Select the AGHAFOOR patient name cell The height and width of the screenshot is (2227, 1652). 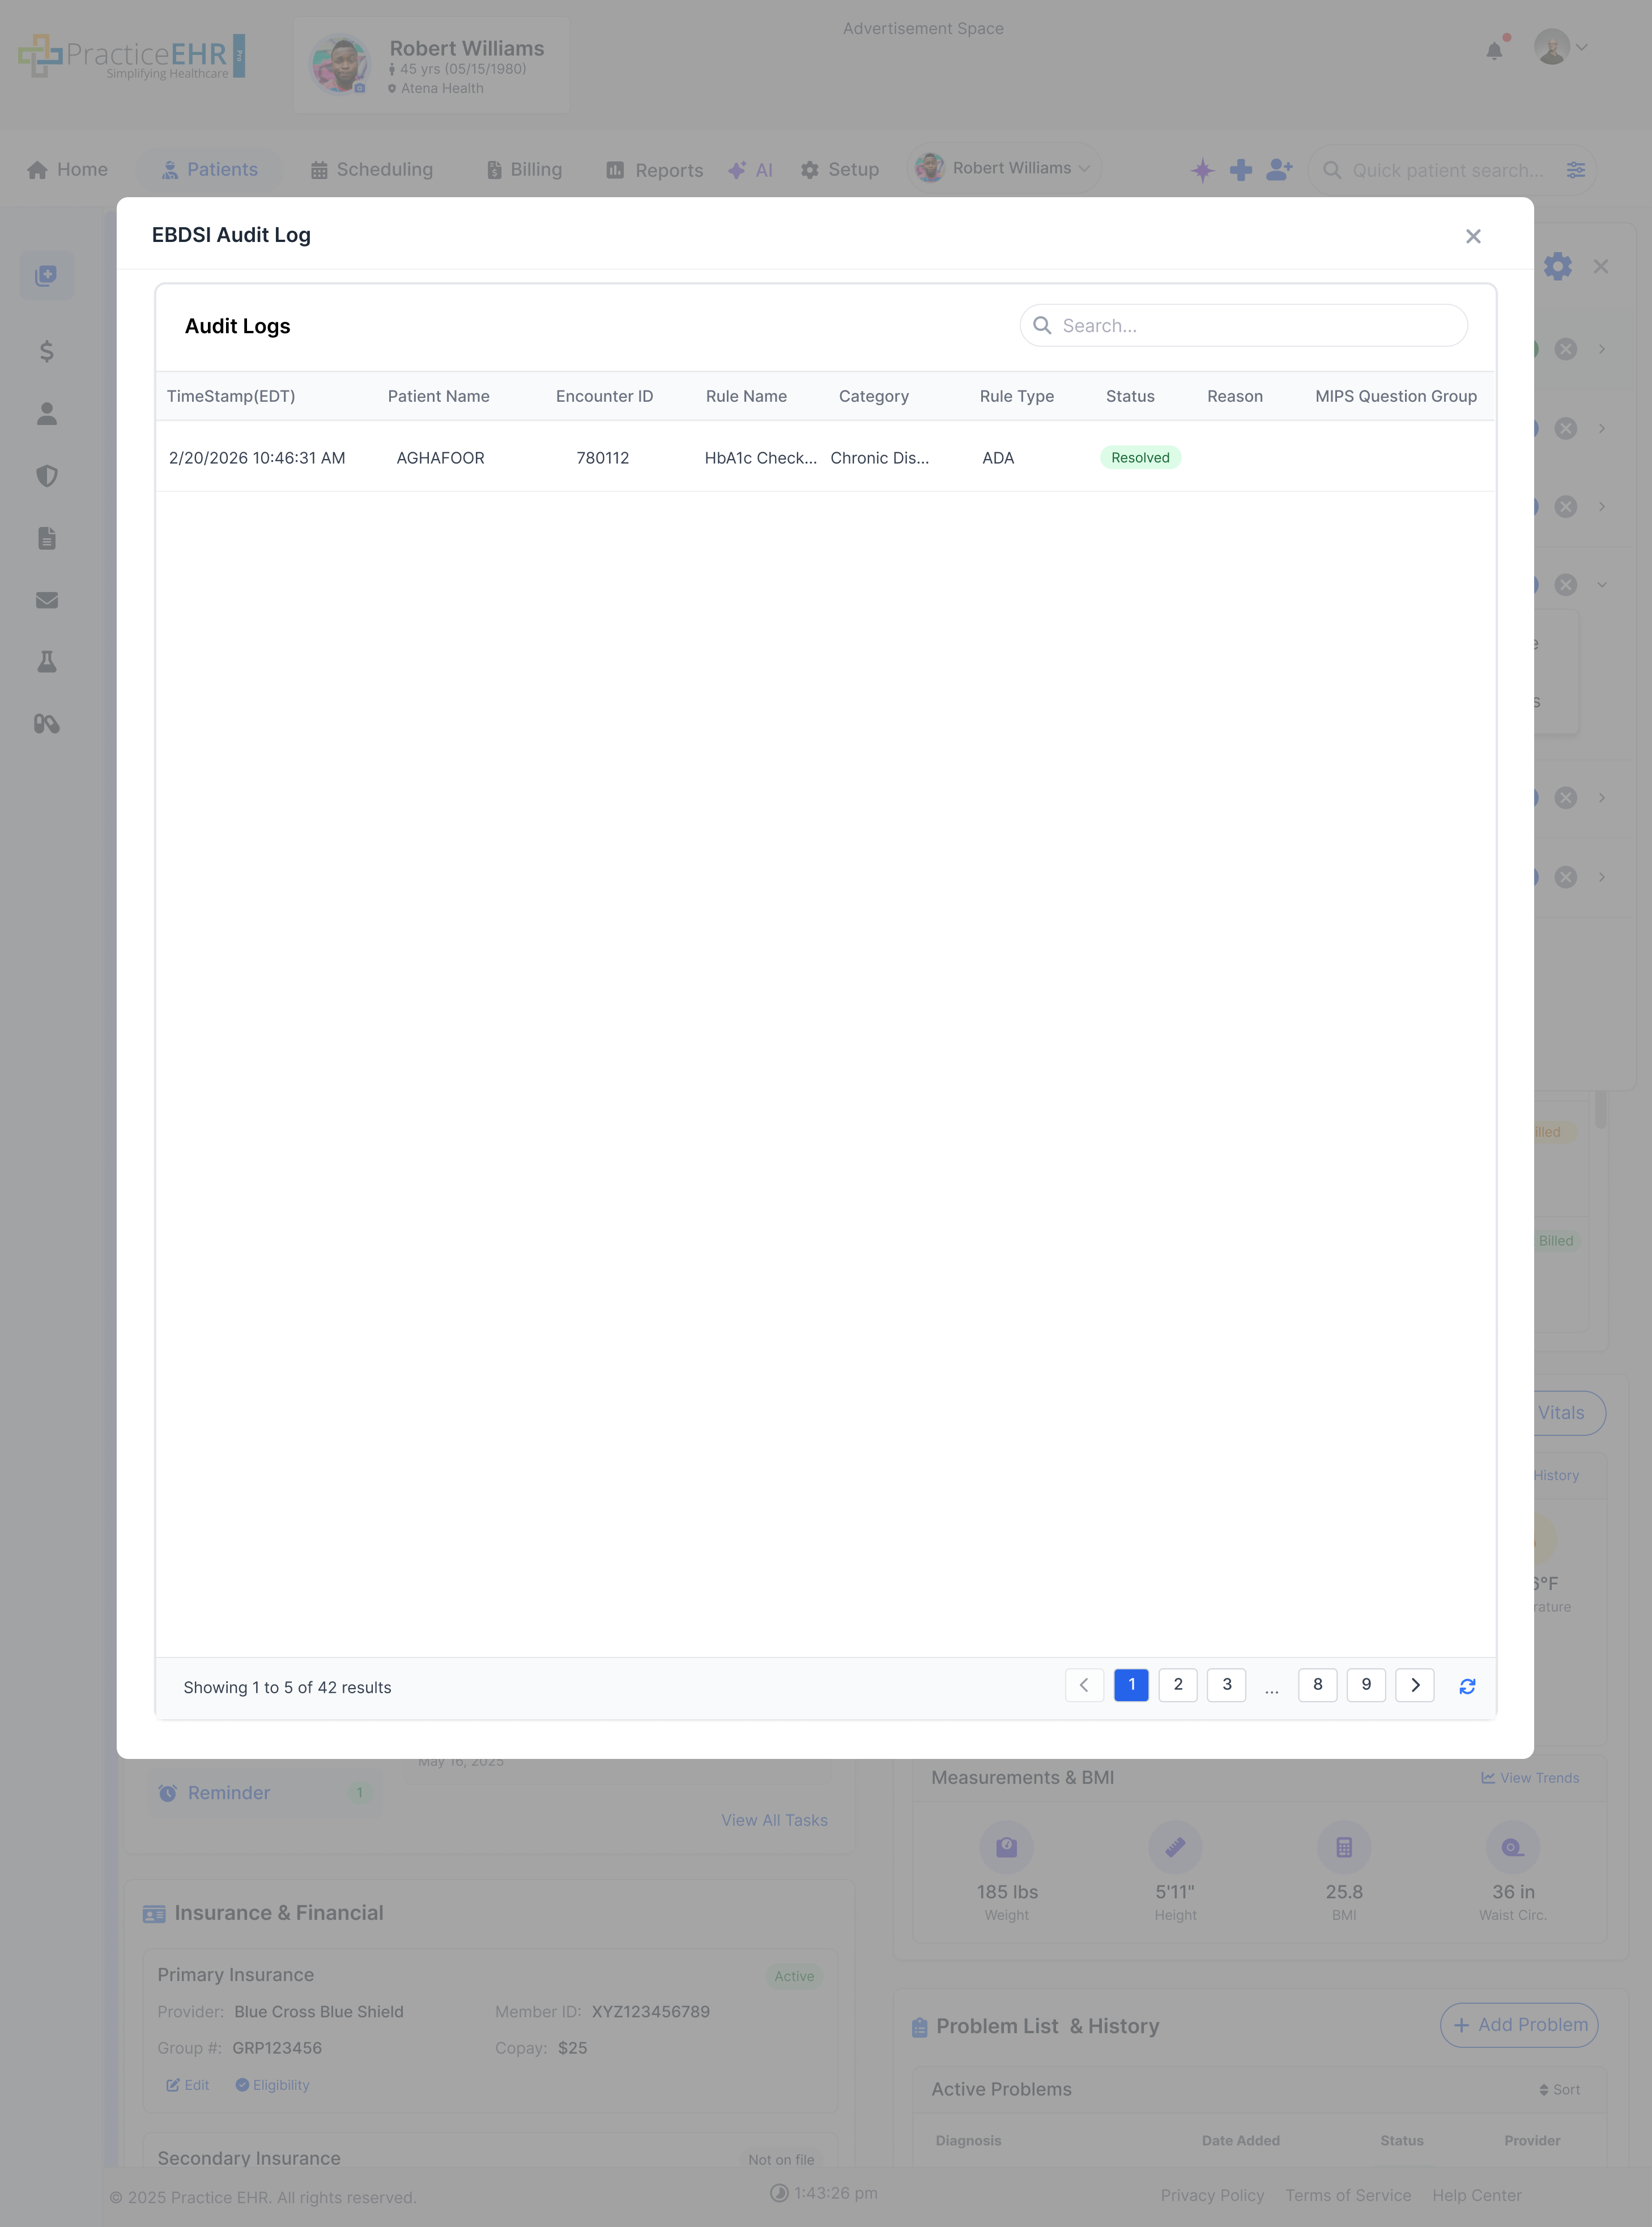point(440,458)
